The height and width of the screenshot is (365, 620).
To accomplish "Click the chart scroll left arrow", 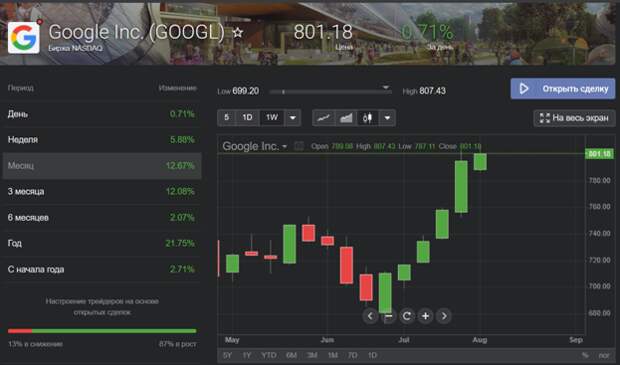I will [x=370, y=316].
